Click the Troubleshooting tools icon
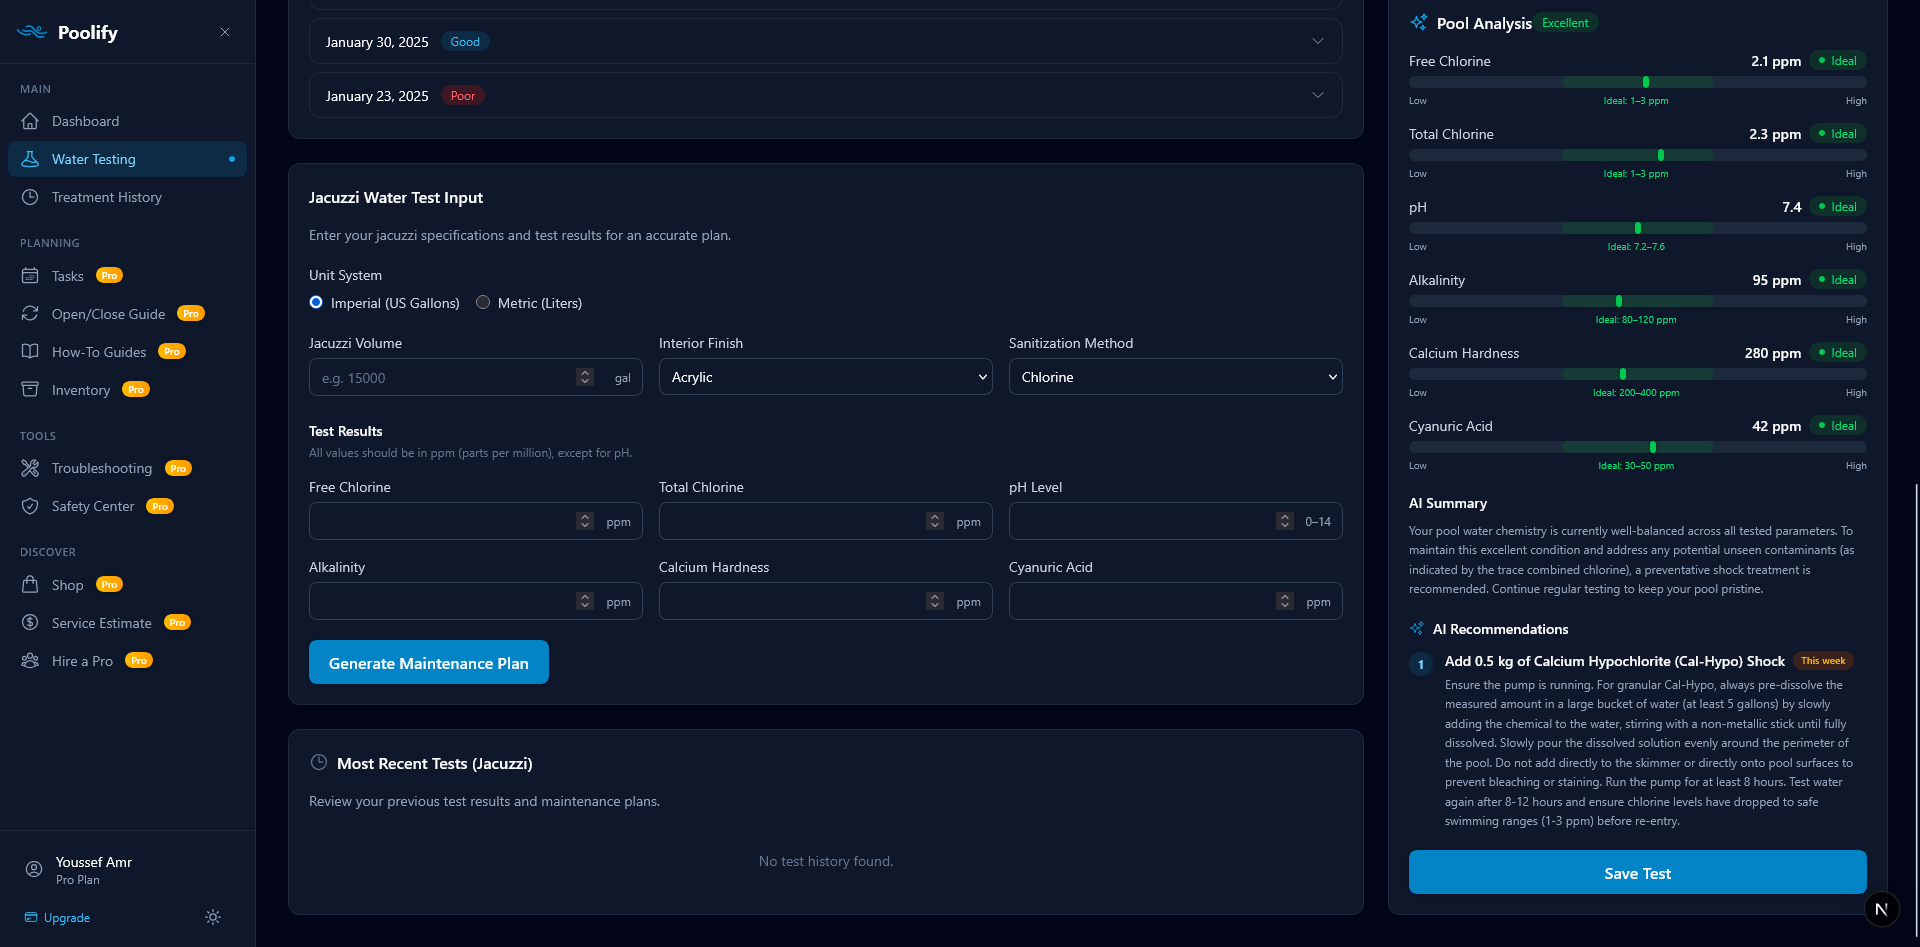 (x=30, y=468)
